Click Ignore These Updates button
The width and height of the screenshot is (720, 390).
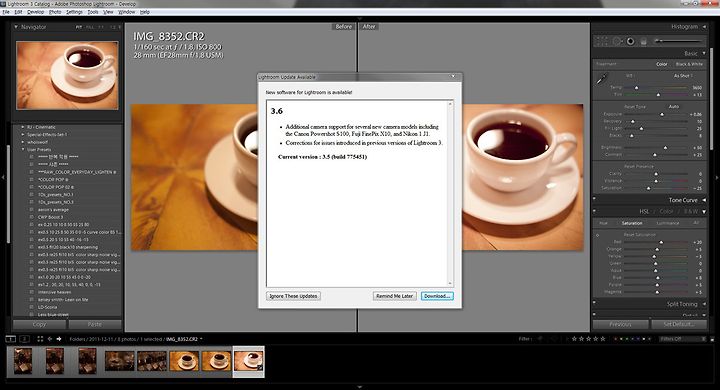click(x=293, y=296)
